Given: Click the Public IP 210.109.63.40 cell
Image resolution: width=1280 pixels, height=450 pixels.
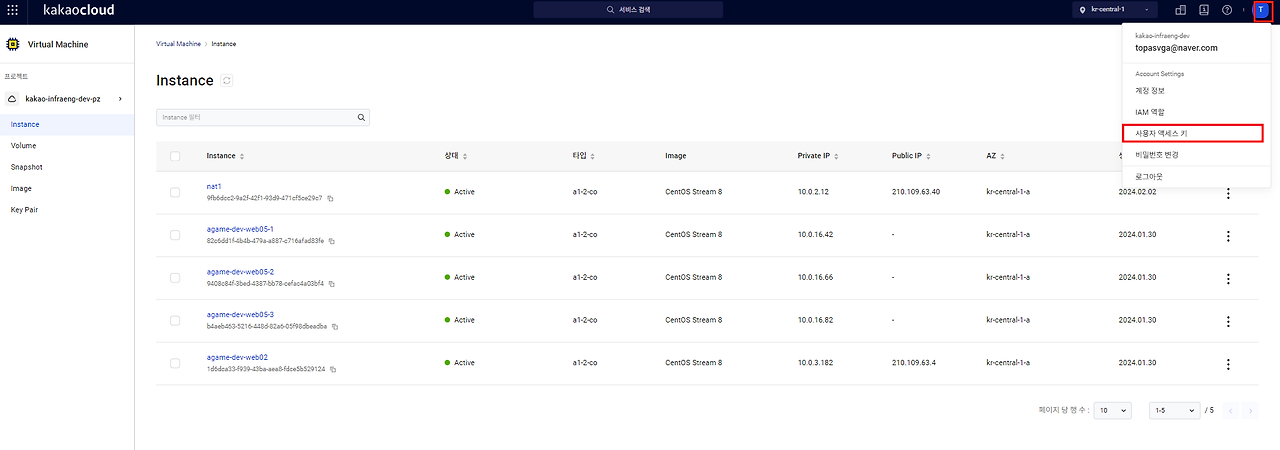Looking at the screenshot, I should 916,192.
